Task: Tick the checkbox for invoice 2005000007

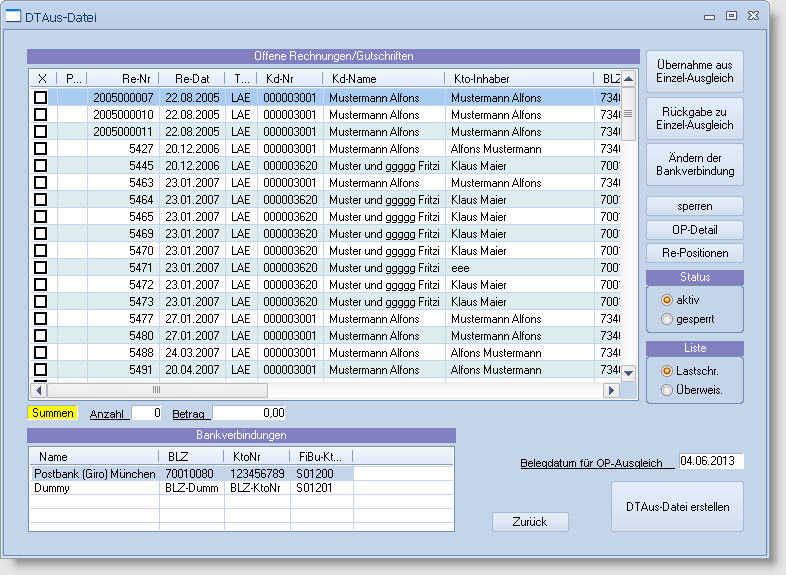Action: (x=41, y=98)
